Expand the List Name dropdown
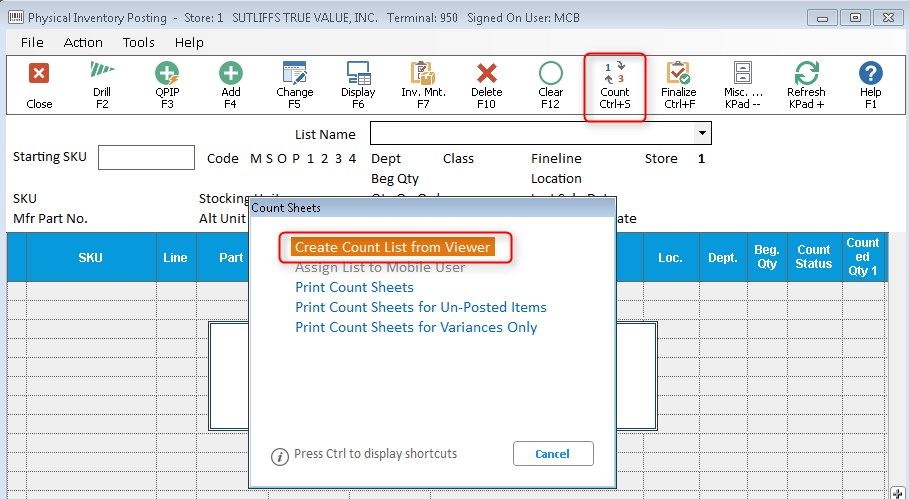 click(703, 133)
